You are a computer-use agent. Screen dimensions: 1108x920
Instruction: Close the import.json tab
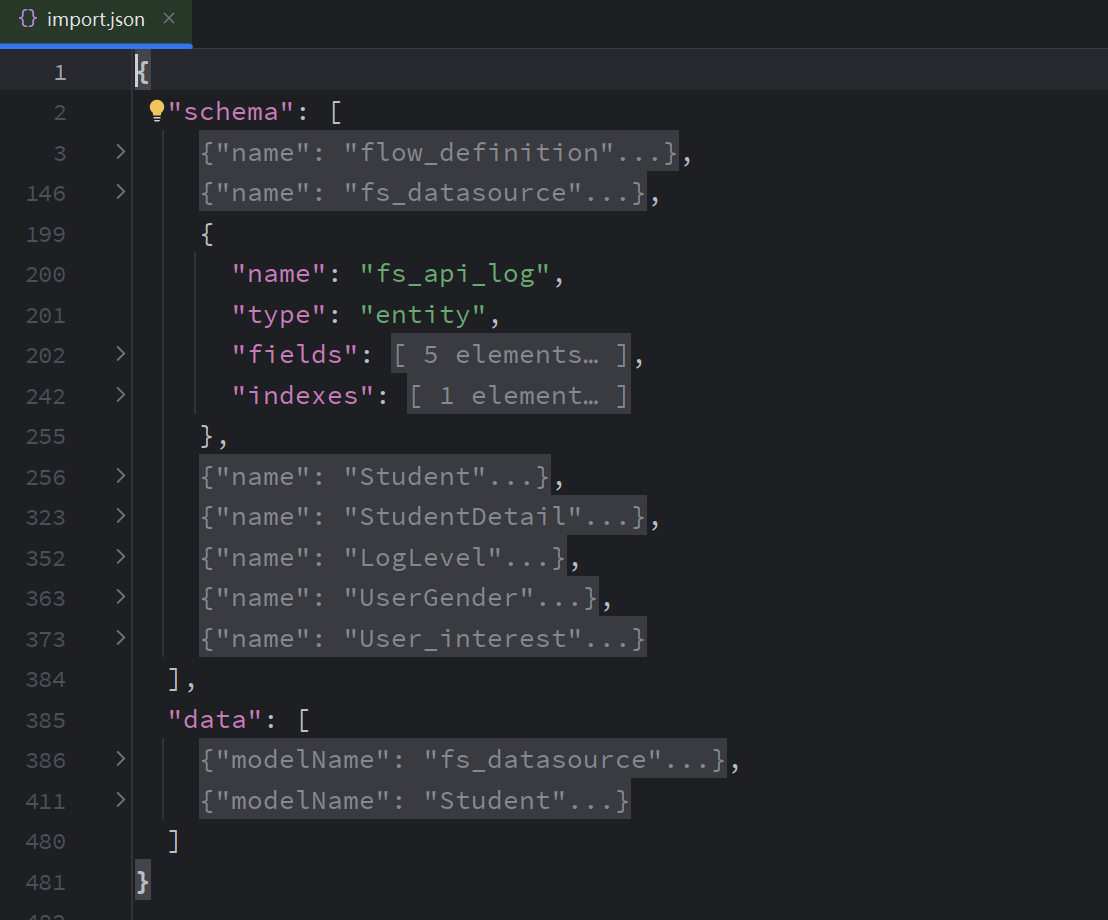click(x=169, y=19)
